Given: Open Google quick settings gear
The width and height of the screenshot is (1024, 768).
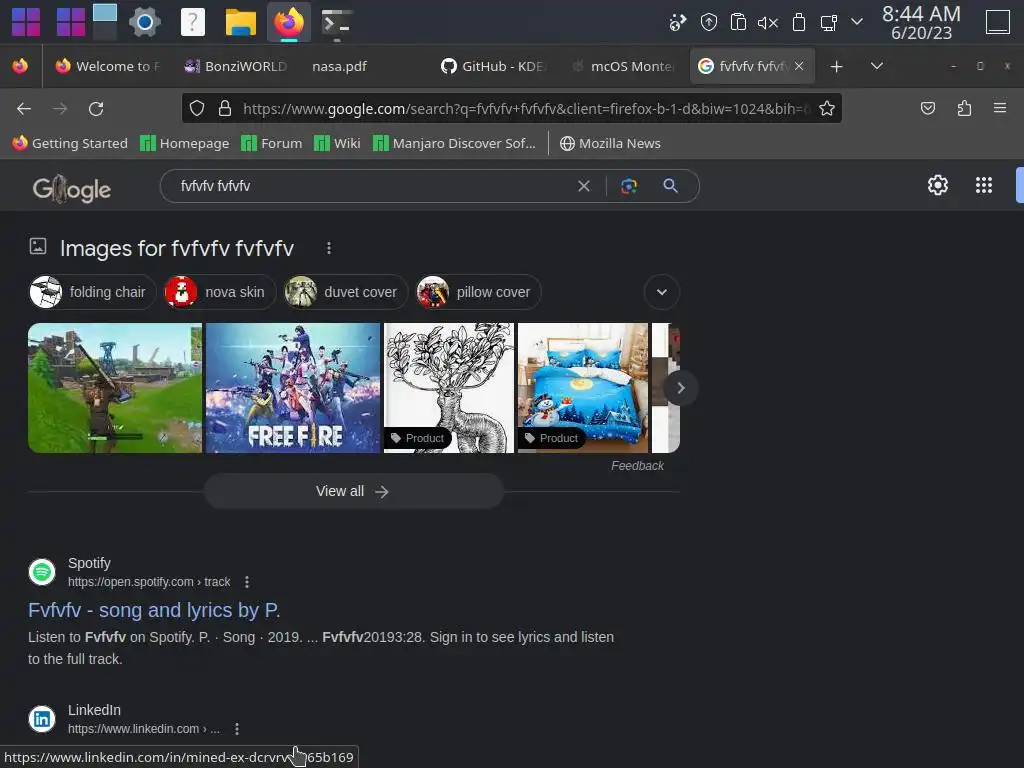Looking at the screenshot, I should 938,185.
